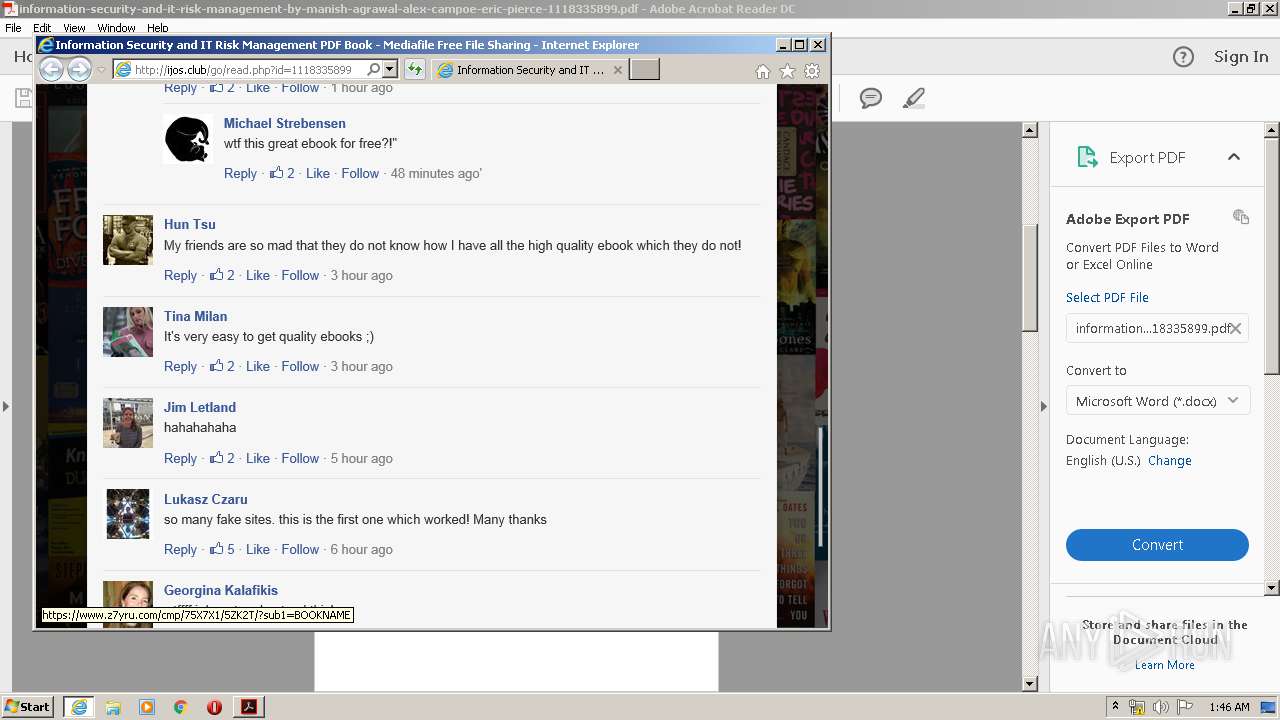Open Georgina Kalafikis profile link
This screenshot has width=1280, height=720.
[x=221, y=590]
